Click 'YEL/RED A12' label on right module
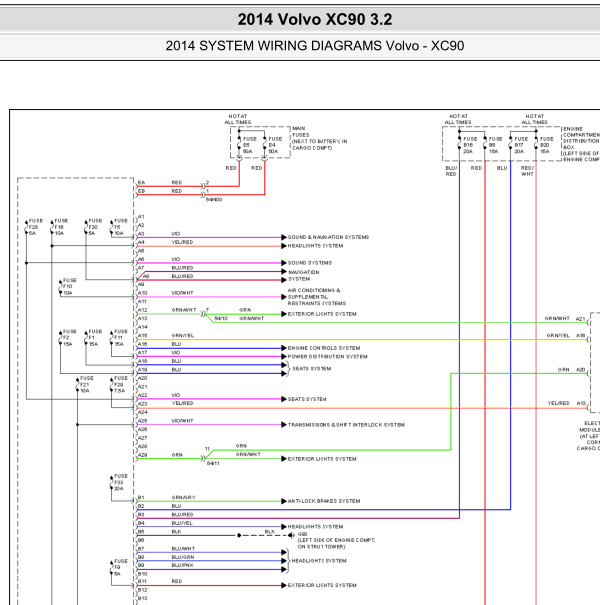This screenshot has height=605, width=600. tap(566, 403)
